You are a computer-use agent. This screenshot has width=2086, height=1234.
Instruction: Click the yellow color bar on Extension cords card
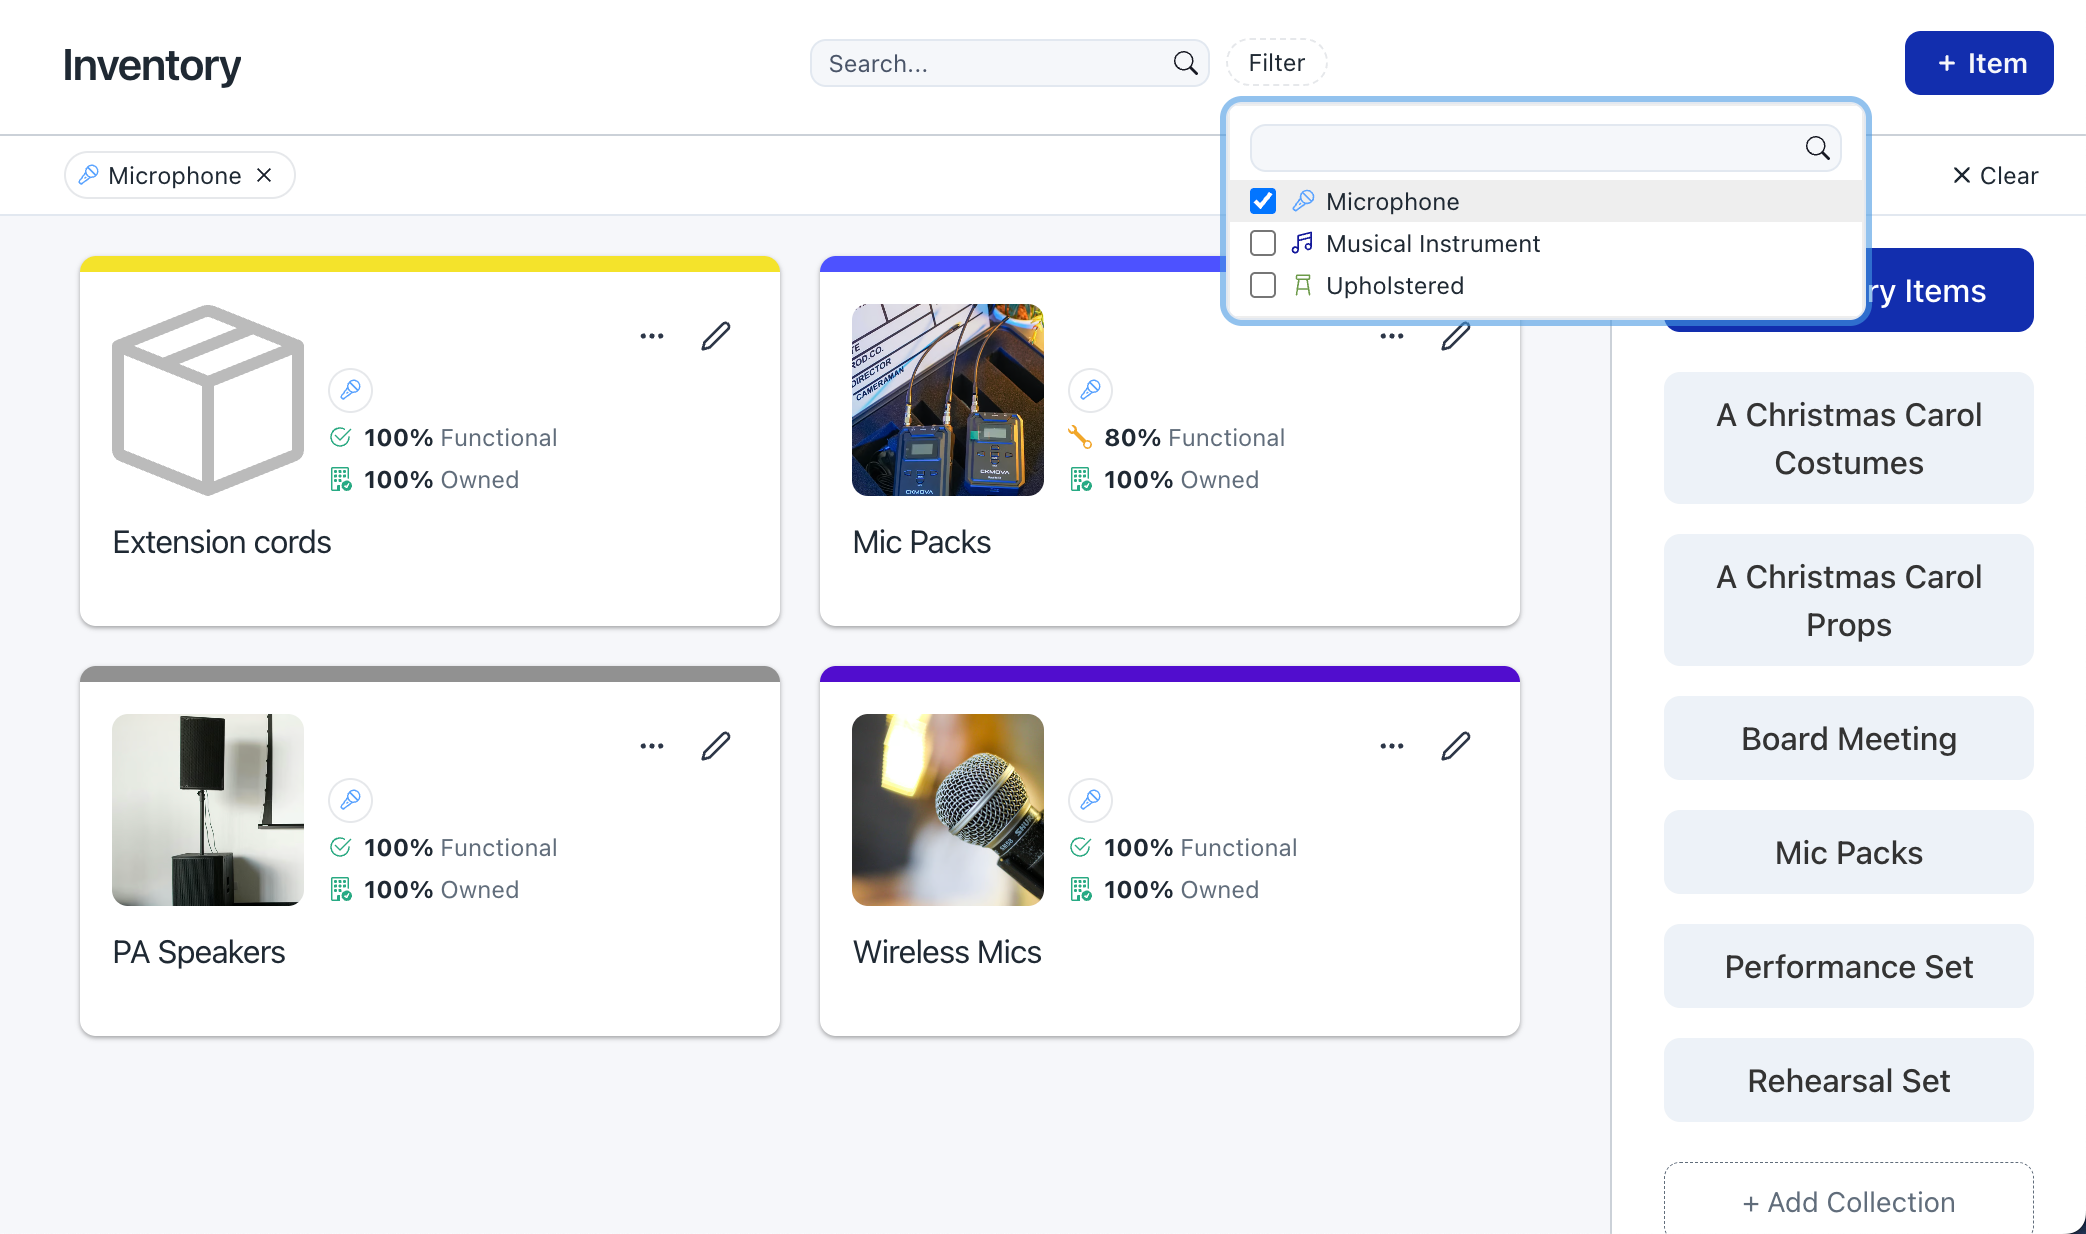click(430, 264)
